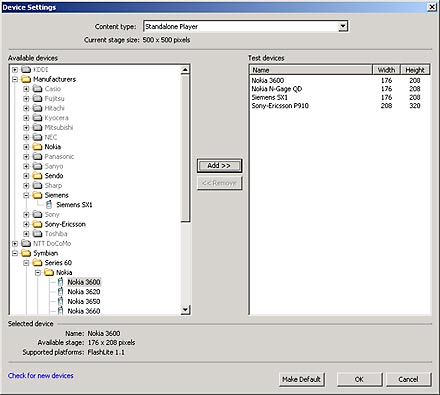Expand the Nokia manufacturer tree node
The width and height of the screenshot is (440, 395).
pos(26,147)
